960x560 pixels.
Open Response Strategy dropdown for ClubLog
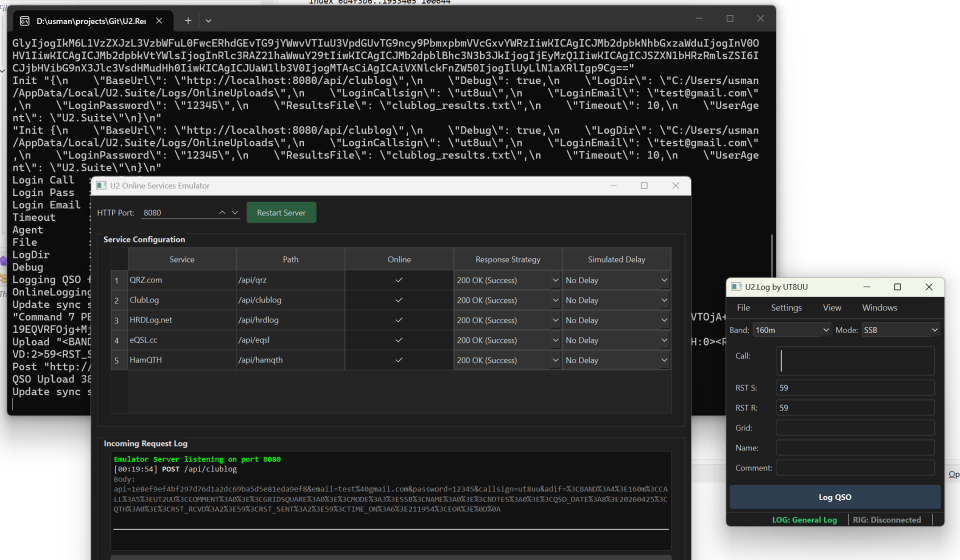tap(508, 301)
